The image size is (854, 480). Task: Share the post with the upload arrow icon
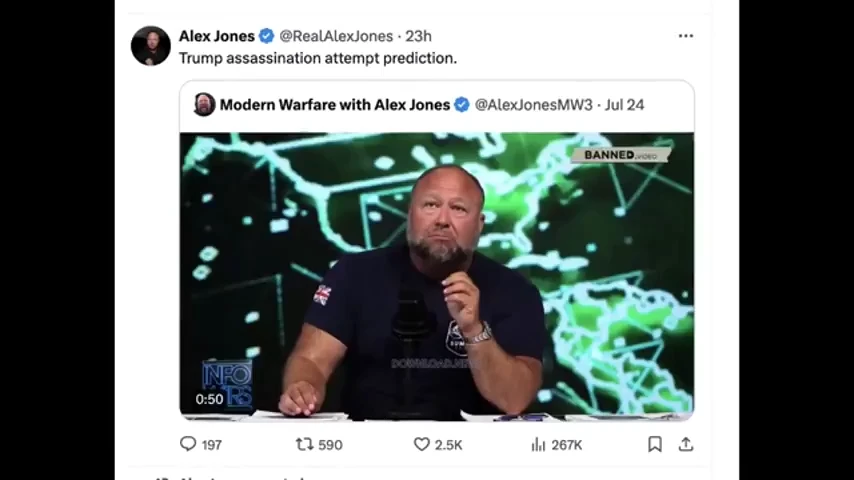686,444
